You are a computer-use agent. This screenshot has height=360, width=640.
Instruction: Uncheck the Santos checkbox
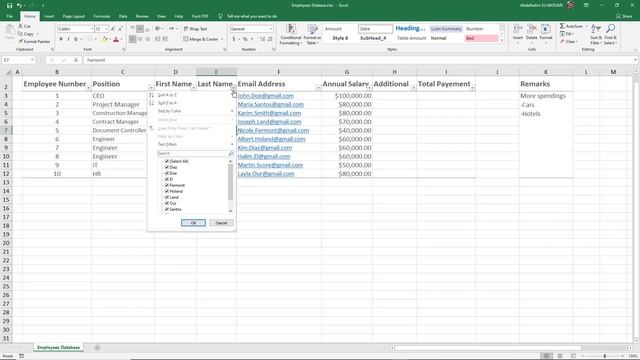(167, 209)
